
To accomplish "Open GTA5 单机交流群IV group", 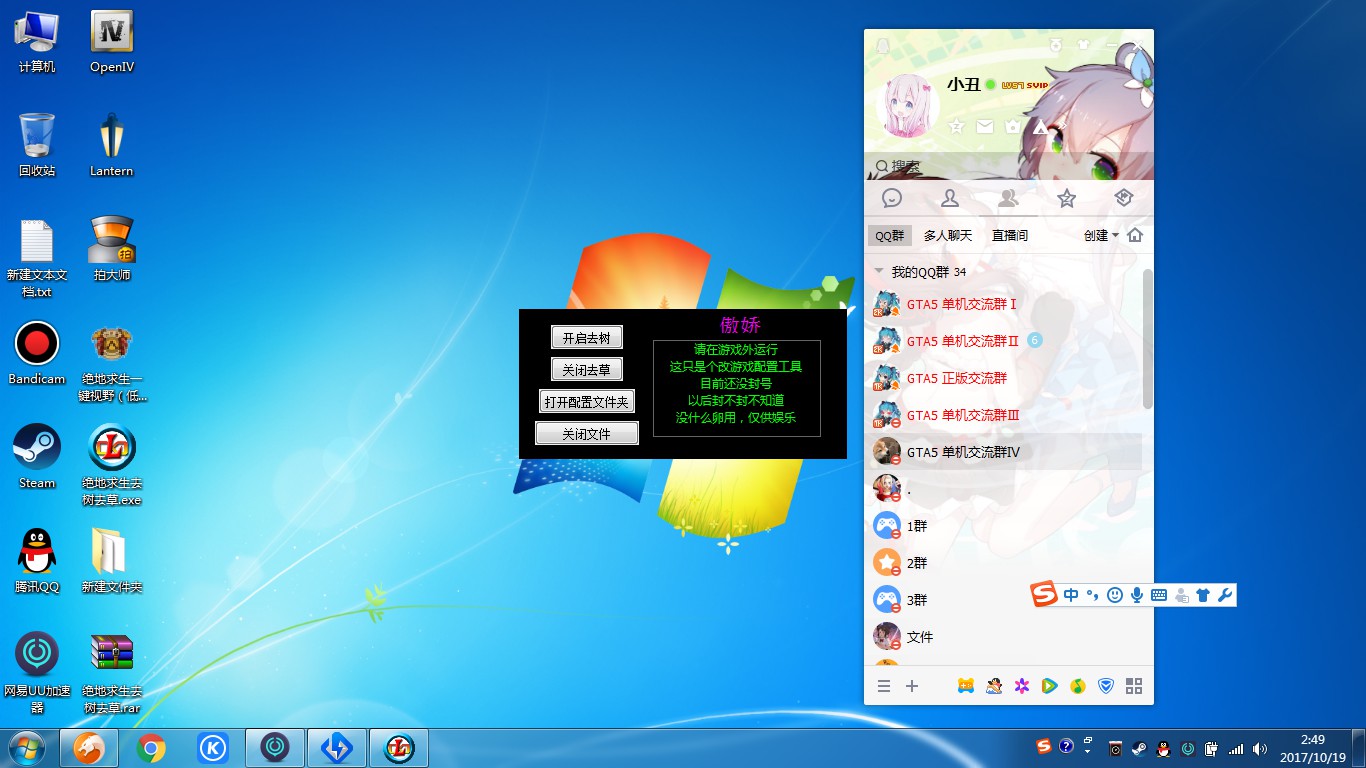I will coord(1004,452).
